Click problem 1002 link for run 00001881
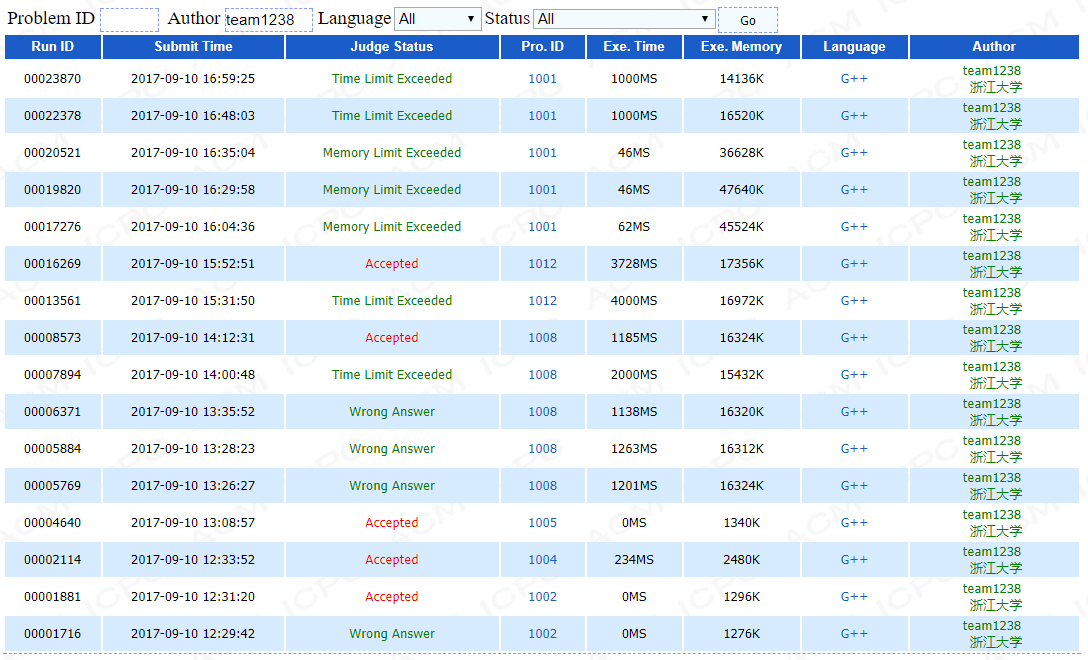Image resolution: width=1088 pixels, height=660 pixels. click(542, 597)
